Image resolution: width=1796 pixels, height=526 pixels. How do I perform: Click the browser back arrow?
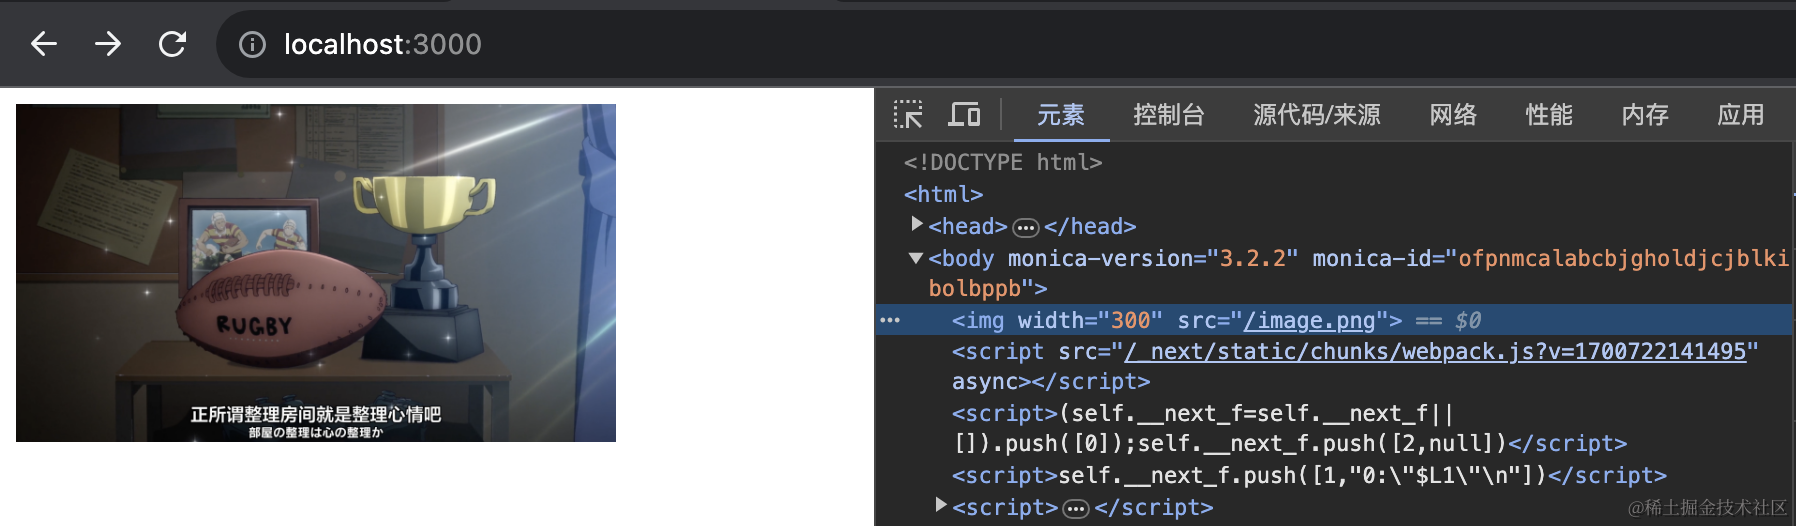(x=43, y=44)
